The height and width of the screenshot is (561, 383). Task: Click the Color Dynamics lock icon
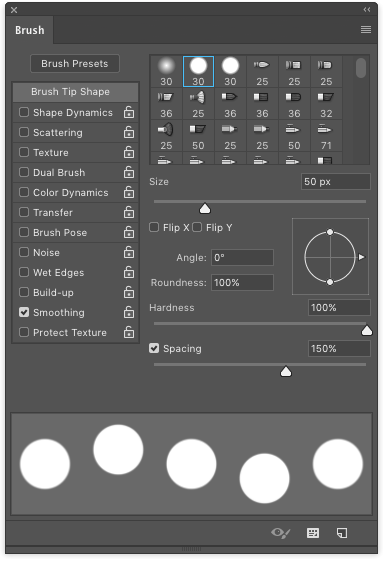(129, 192)
